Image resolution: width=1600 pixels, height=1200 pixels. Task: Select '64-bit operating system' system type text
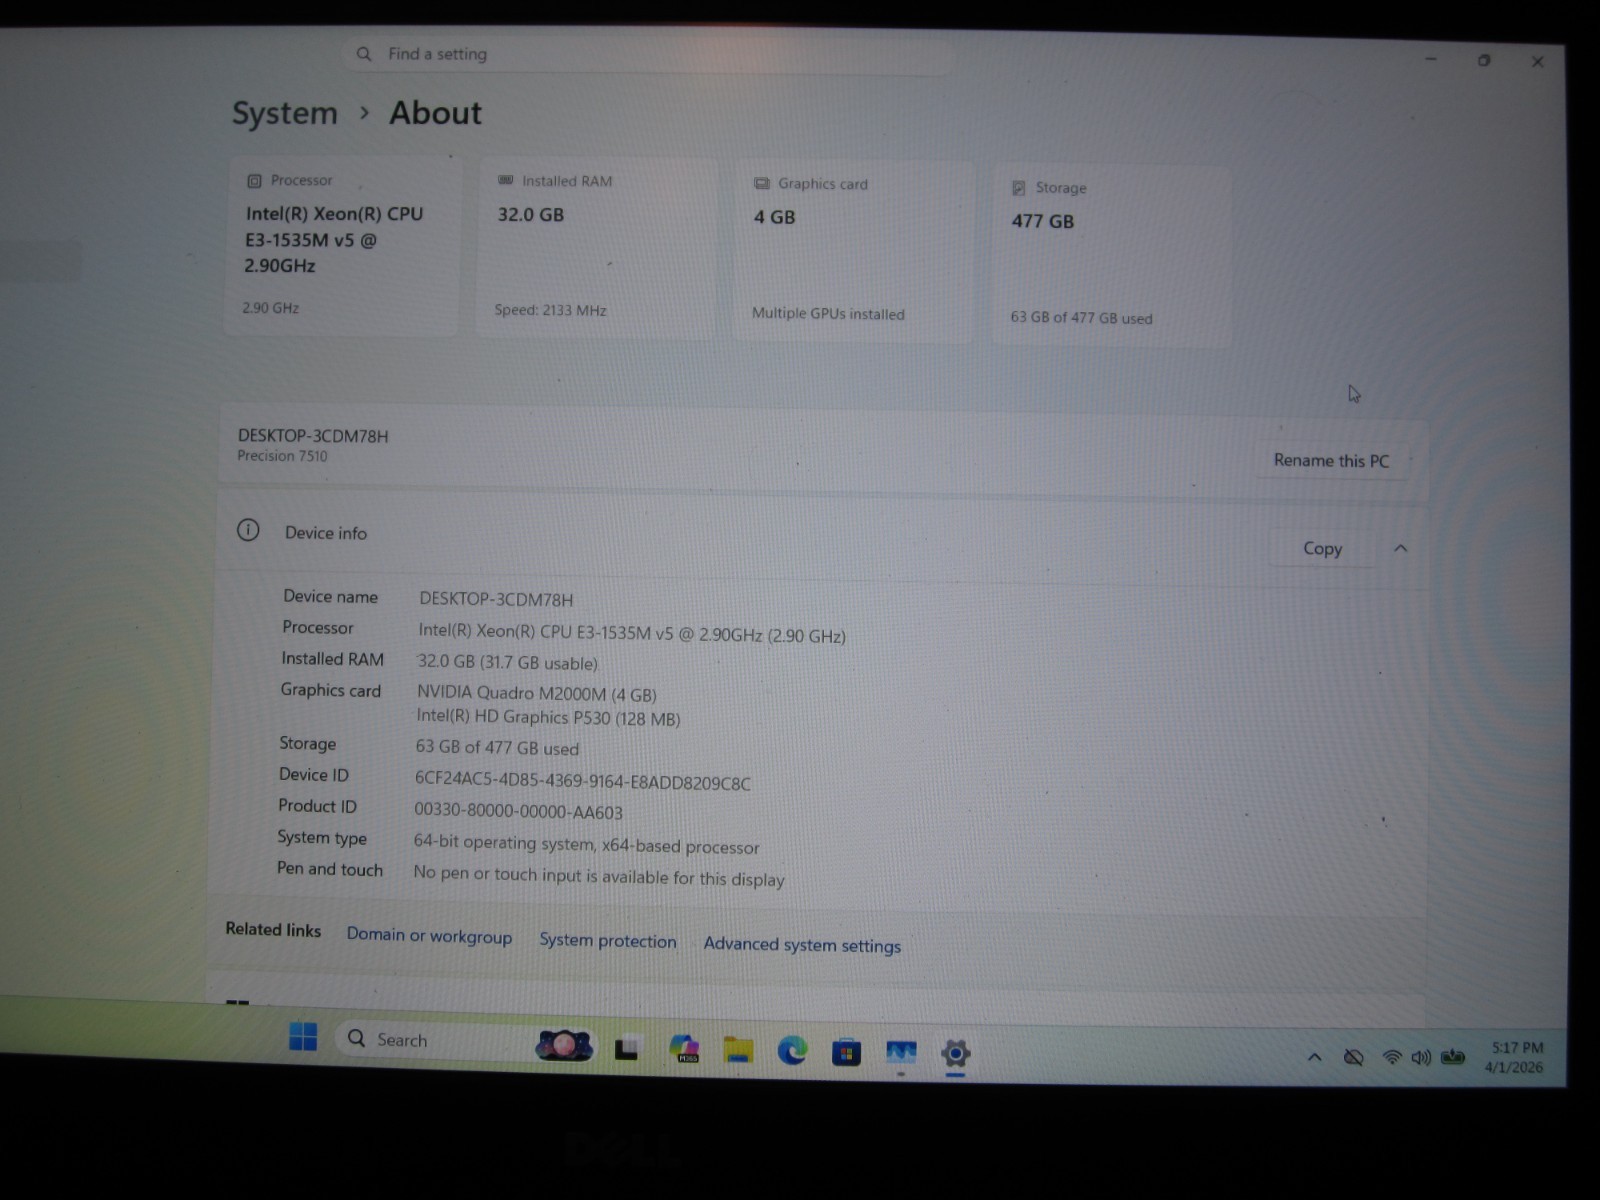586,845
